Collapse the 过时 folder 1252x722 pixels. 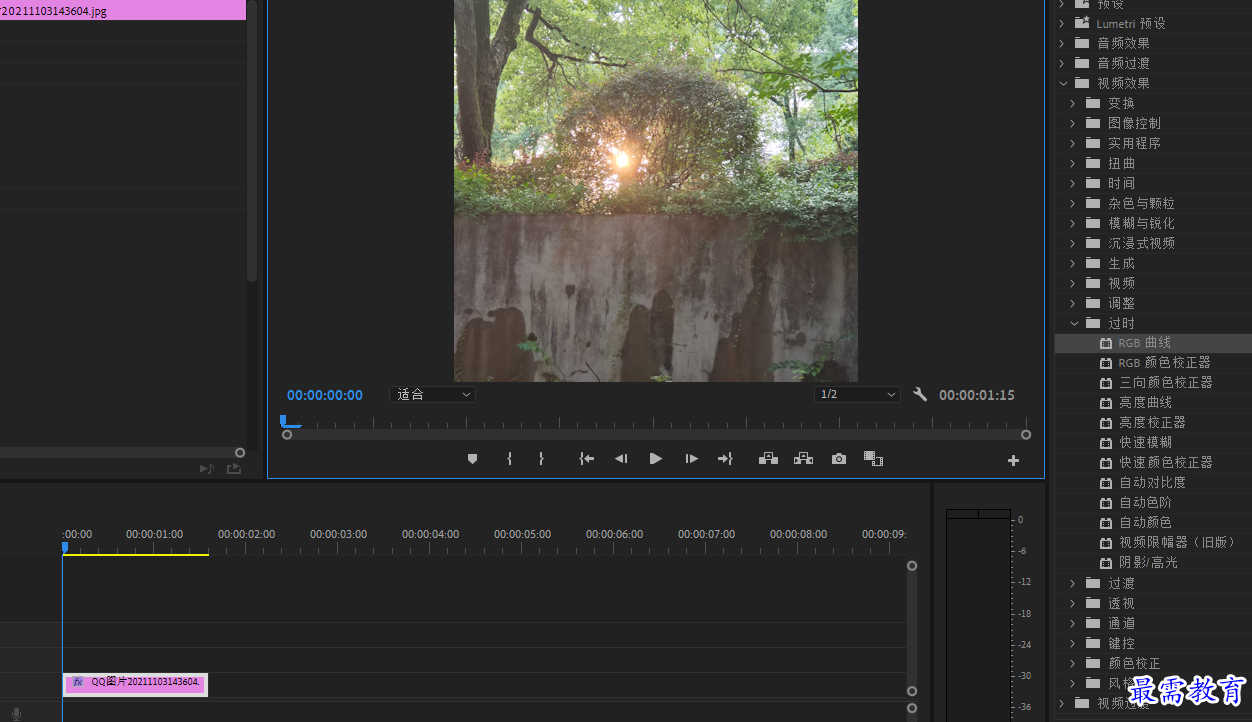tap(1074, 323)
